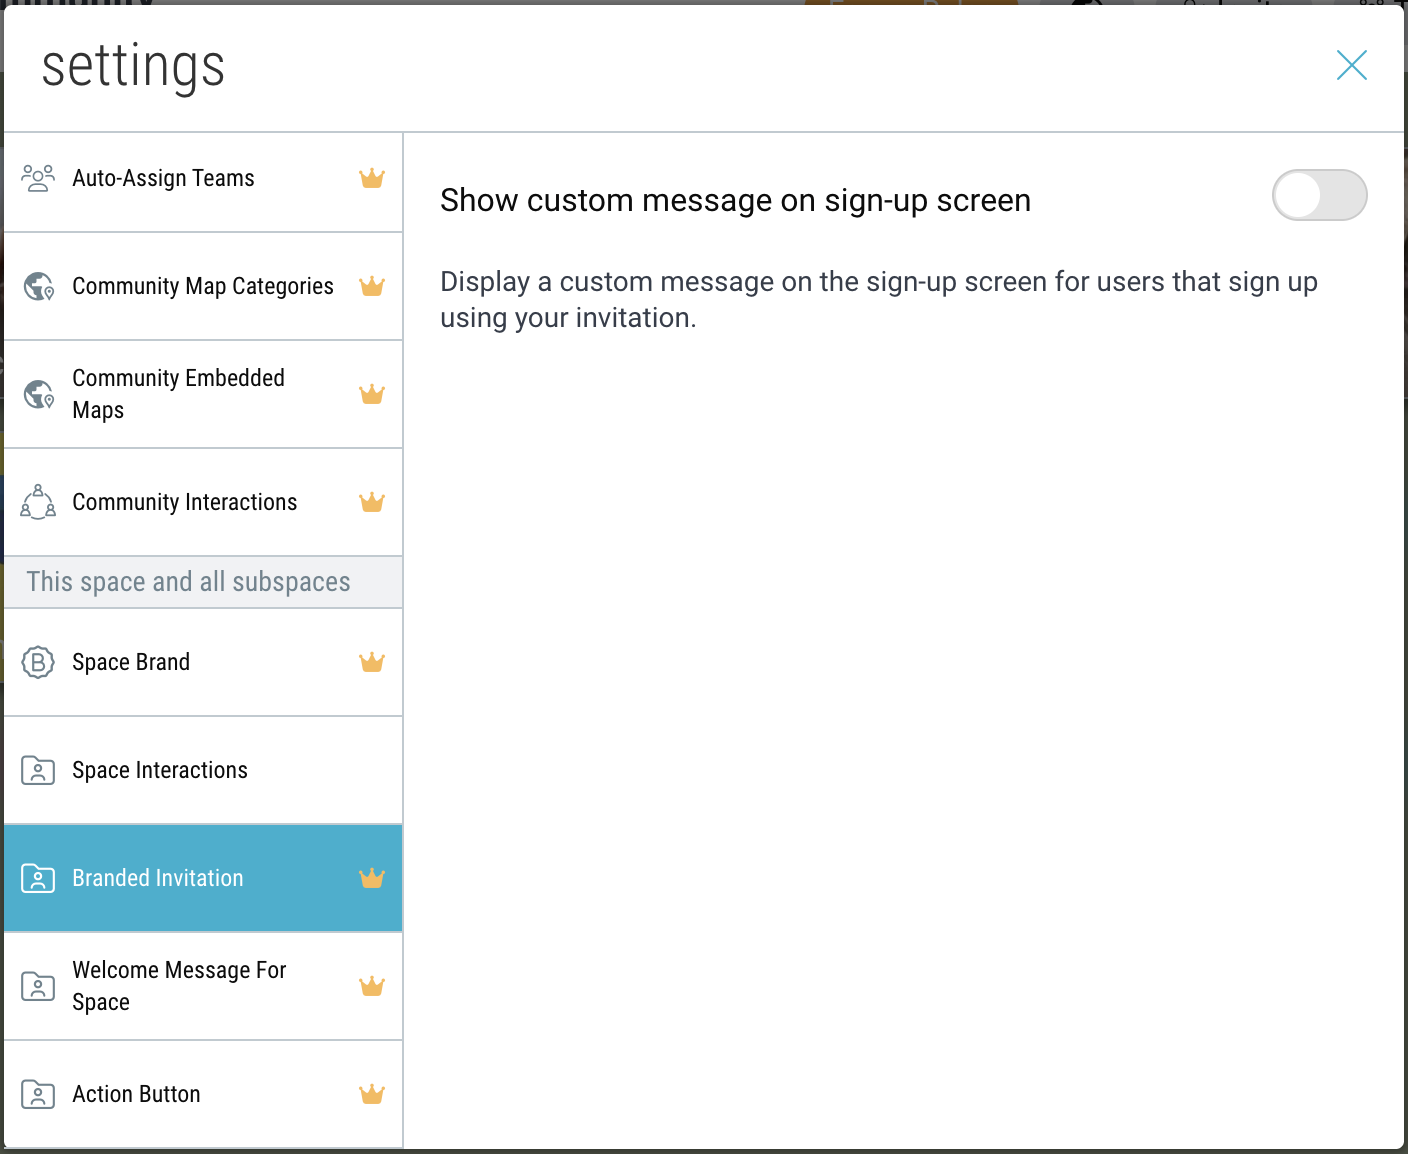Image resolution: width=1408 pixels, height=1154 pixels.
Task: Open Action Button settings
Action: click(136, 1094)
